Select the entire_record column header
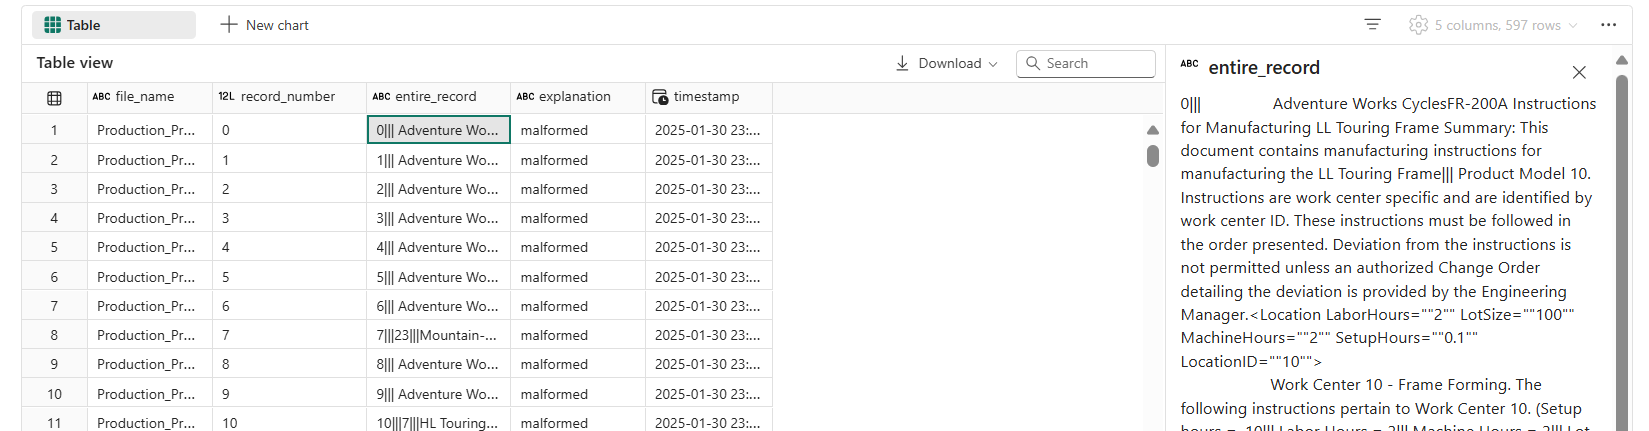The height and width of the screenshot is (431, 1649). pos(435,97)
